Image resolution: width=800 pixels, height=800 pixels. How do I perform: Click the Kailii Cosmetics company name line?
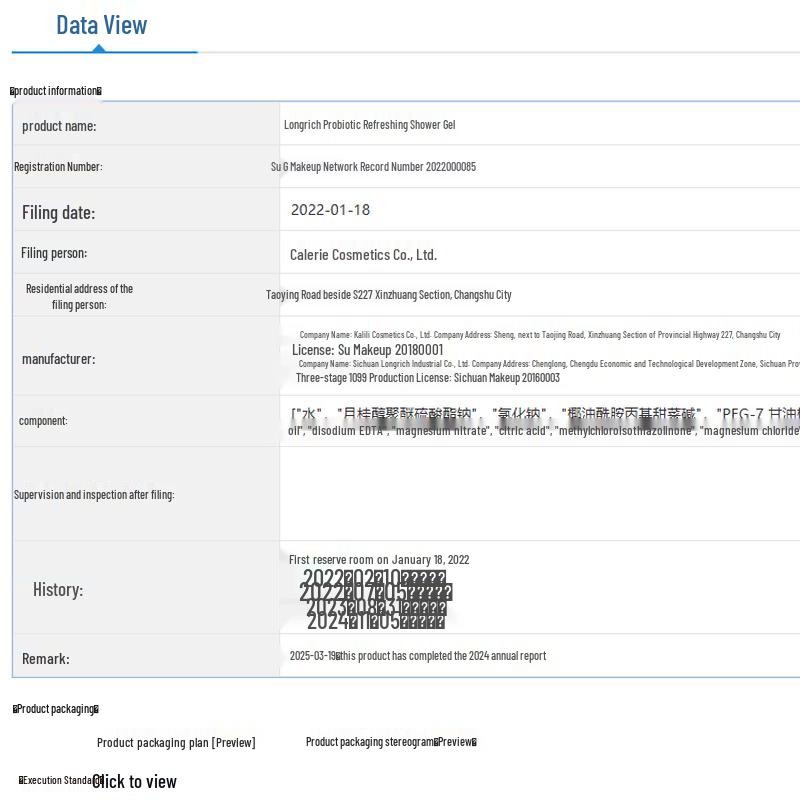540,335
